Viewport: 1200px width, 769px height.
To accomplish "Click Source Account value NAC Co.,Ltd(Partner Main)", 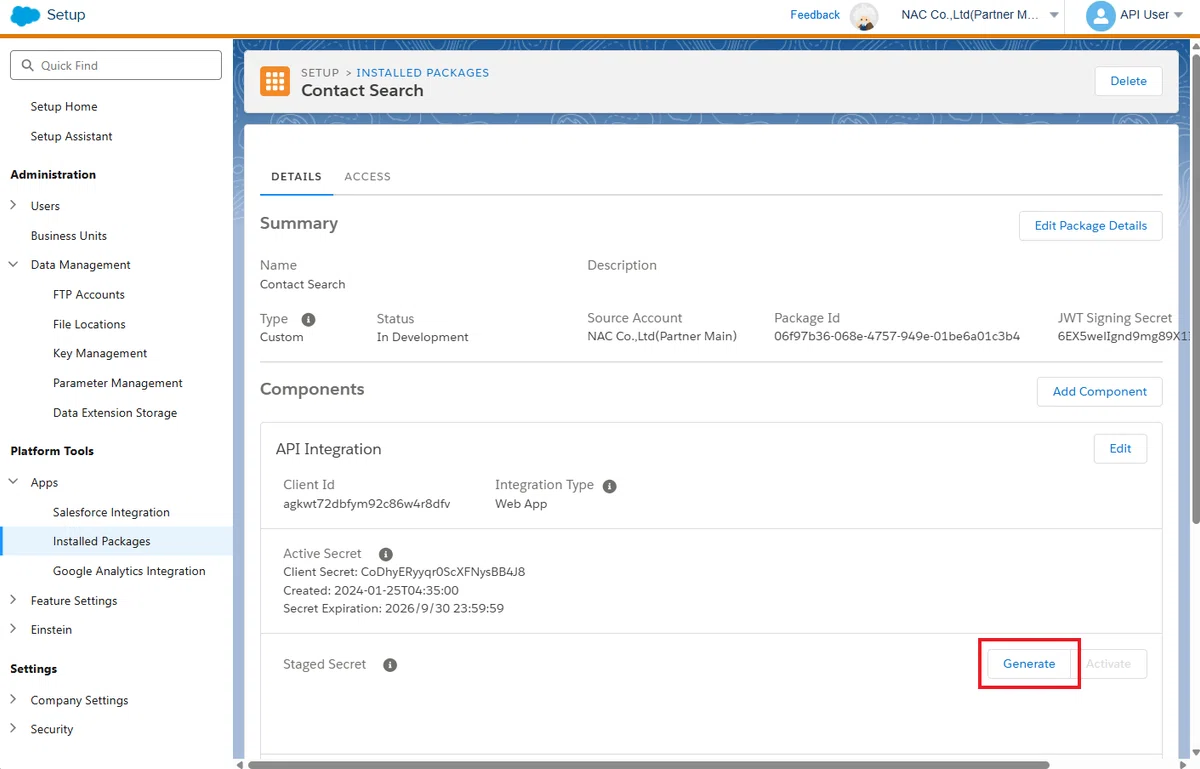I will (662, 337).
